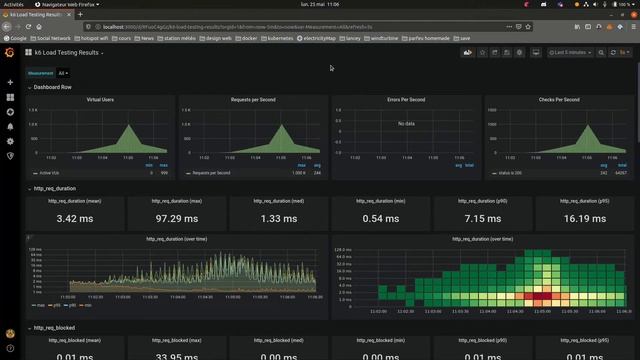640x360 pixels.
Task: Click the volume speaker icon in tray
Action: pyautogui.click(x=595, y=4)
